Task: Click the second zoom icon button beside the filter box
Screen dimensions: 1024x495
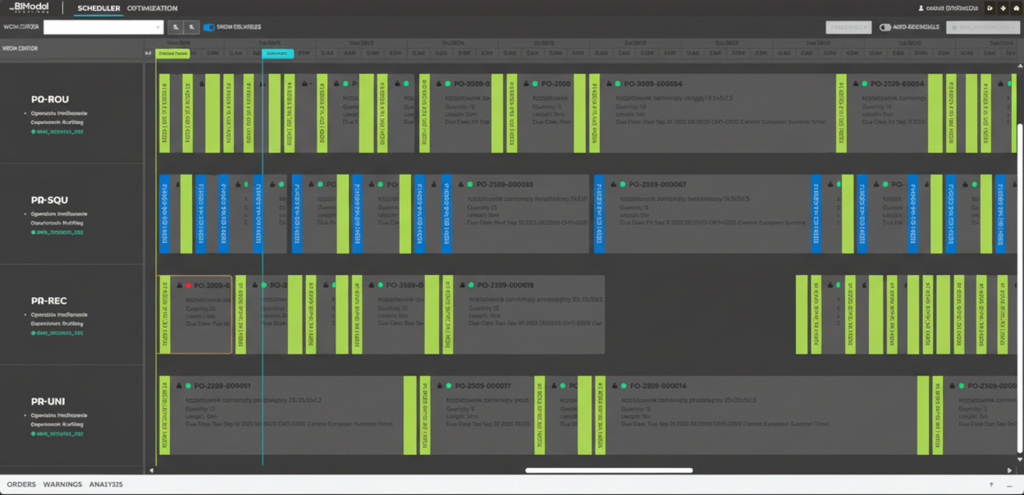Action: pyautogui.click(x=191, y=27)
